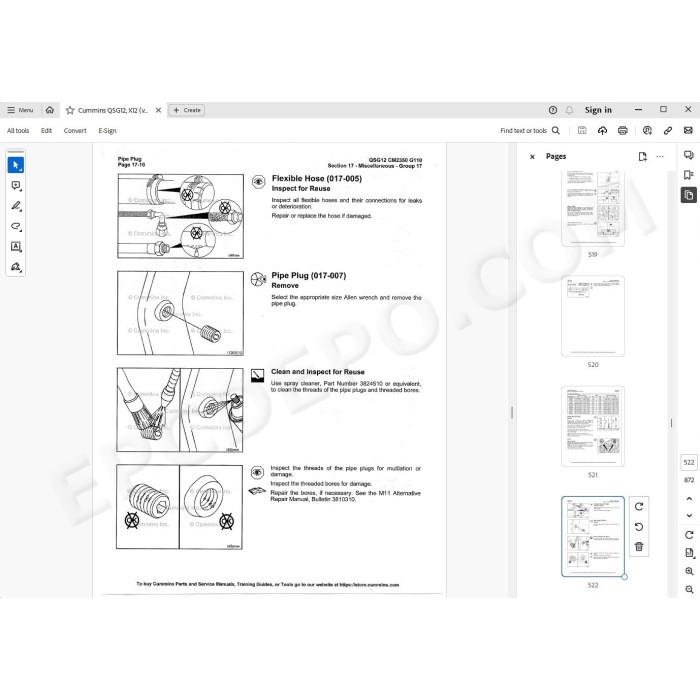The height and width of the screenshot is (700, 700).
Task: Zoom out with magnifier minus
Action: click(689, 590)
